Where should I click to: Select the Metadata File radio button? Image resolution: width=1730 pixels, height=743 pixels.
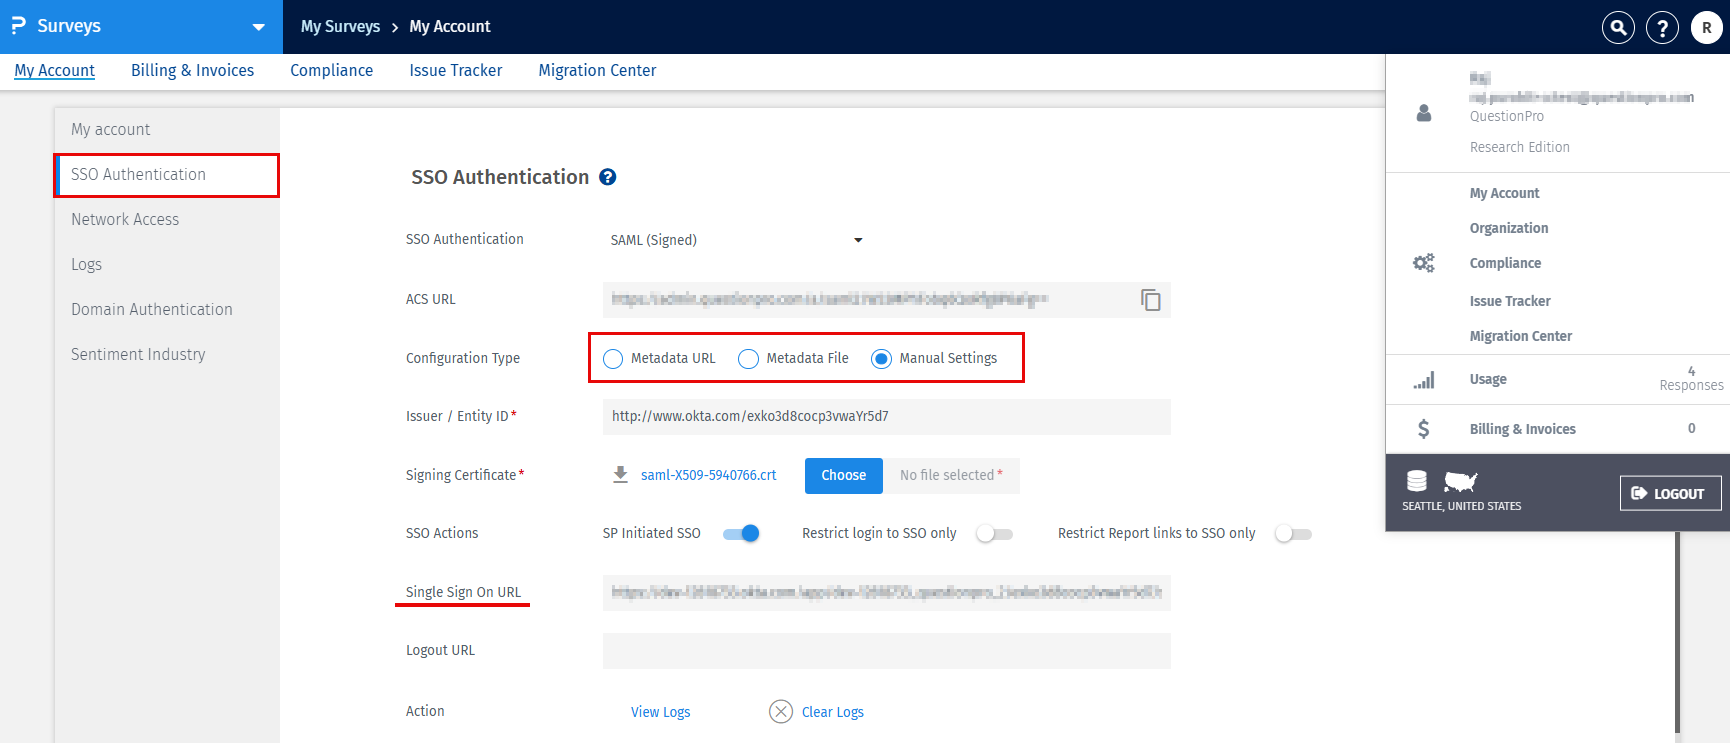pyautogui.click(x=748, y=359)
